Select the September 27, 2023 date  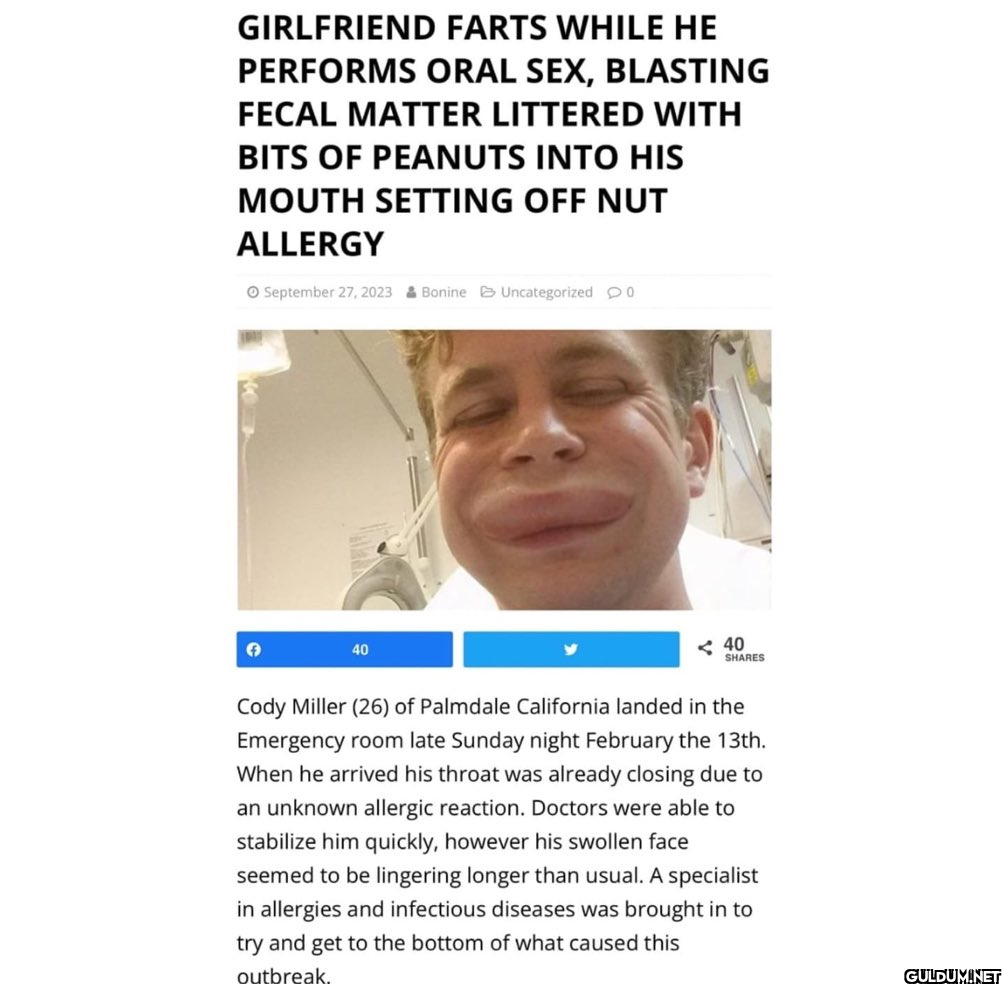click(x=328, y=292)
